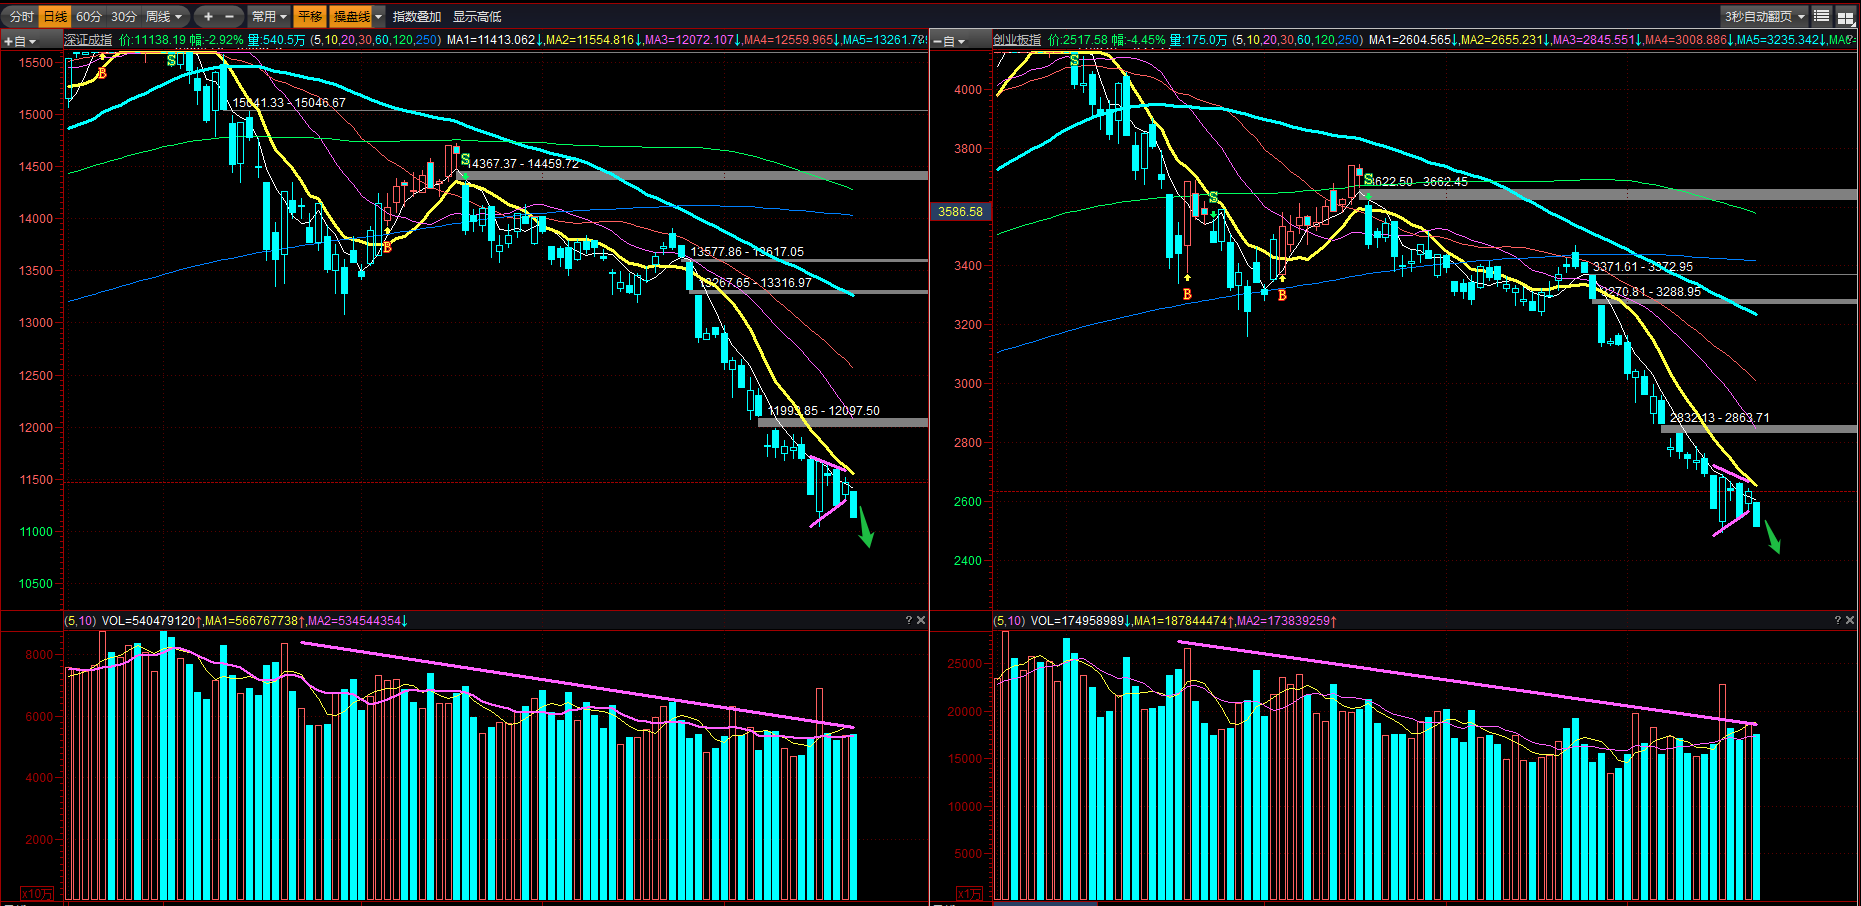Switch to multi-window grid layout icon
The height and width of the screenshot is (906, 1861).
tap(1845, 16)
